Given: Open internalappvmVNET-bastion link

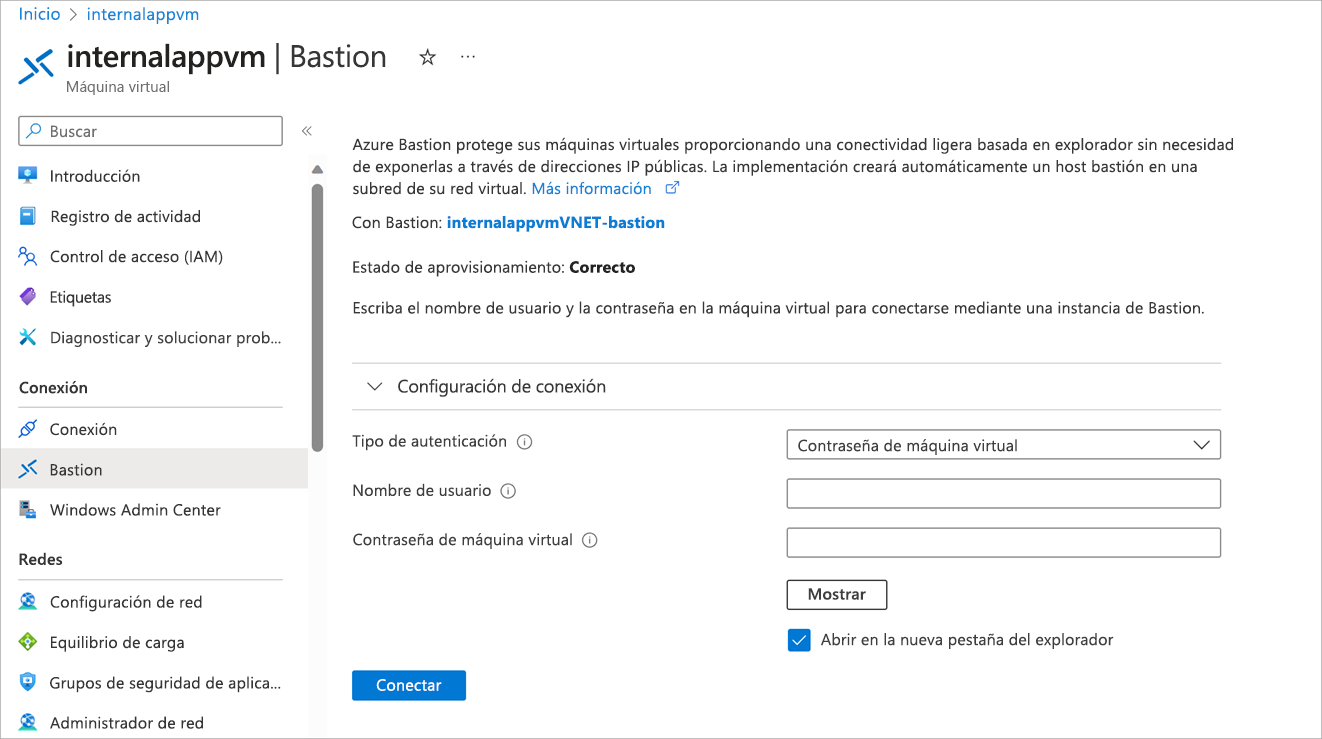Looking at the screenshot, I should tap(556, 223).
